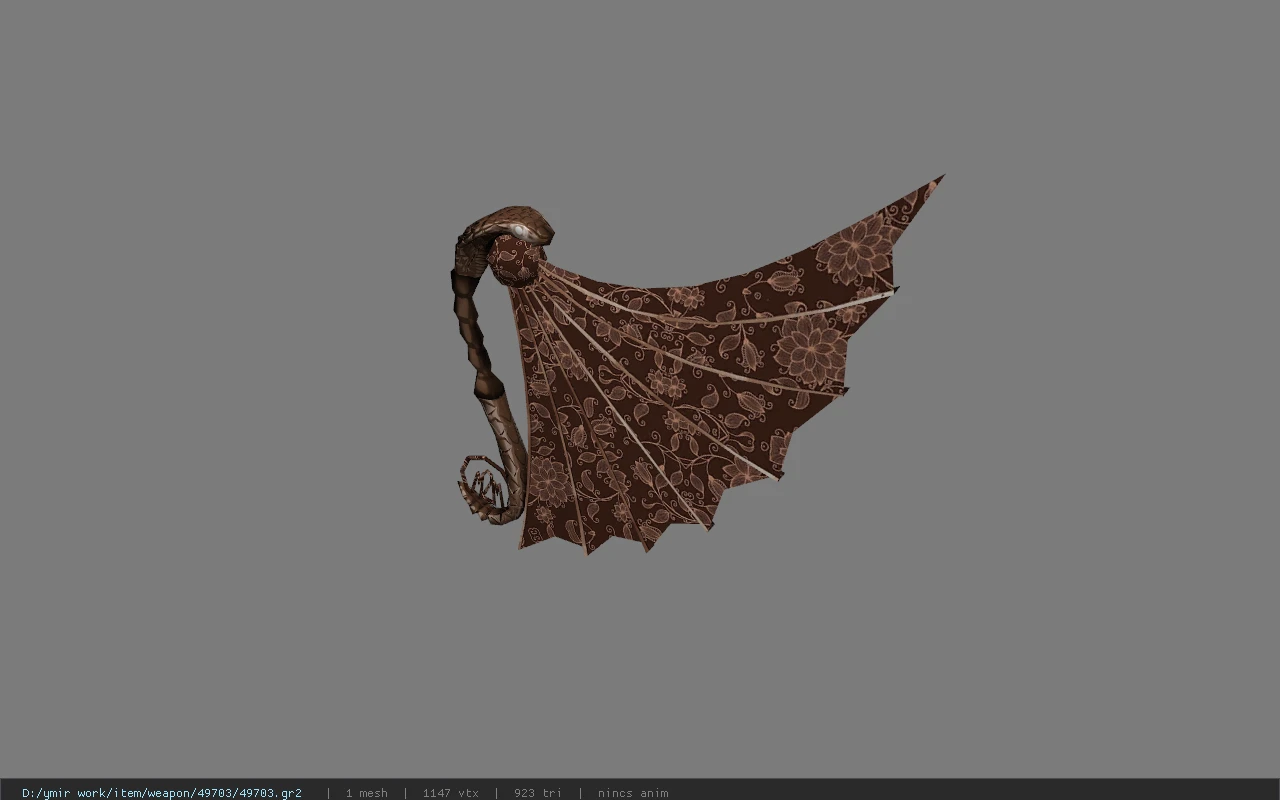
Task: Click the '1147 vtx' vertex count
Action: point(450,793)
